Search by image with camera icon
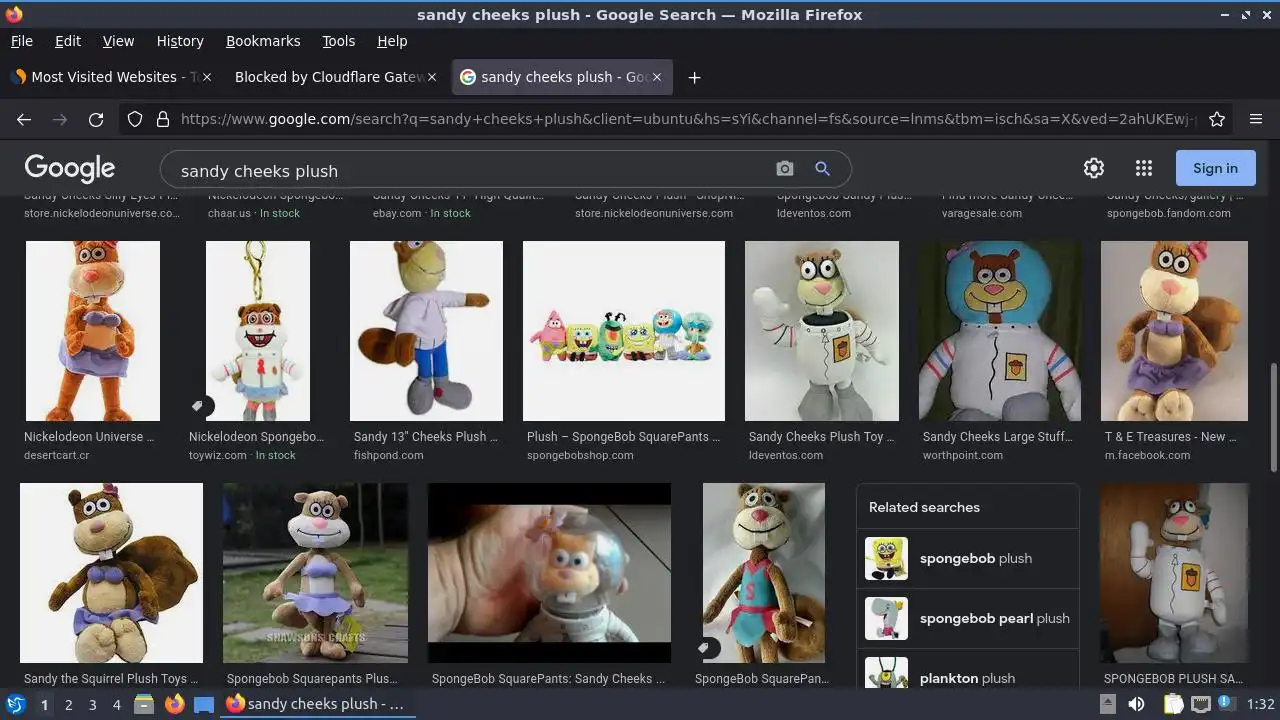The width and height of the screenshot is (1280, 720). (785, 169)
